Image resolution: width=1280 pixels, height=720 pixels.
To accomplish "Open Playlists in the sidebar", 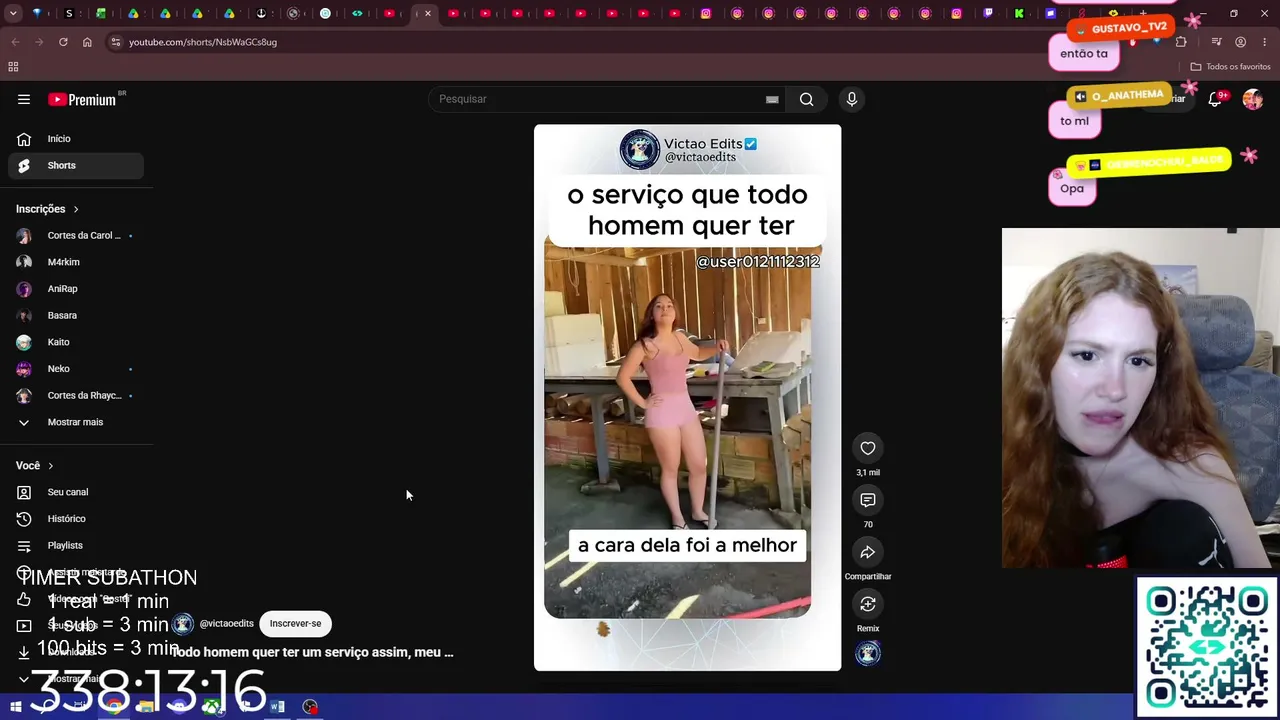I will point(76,545).
